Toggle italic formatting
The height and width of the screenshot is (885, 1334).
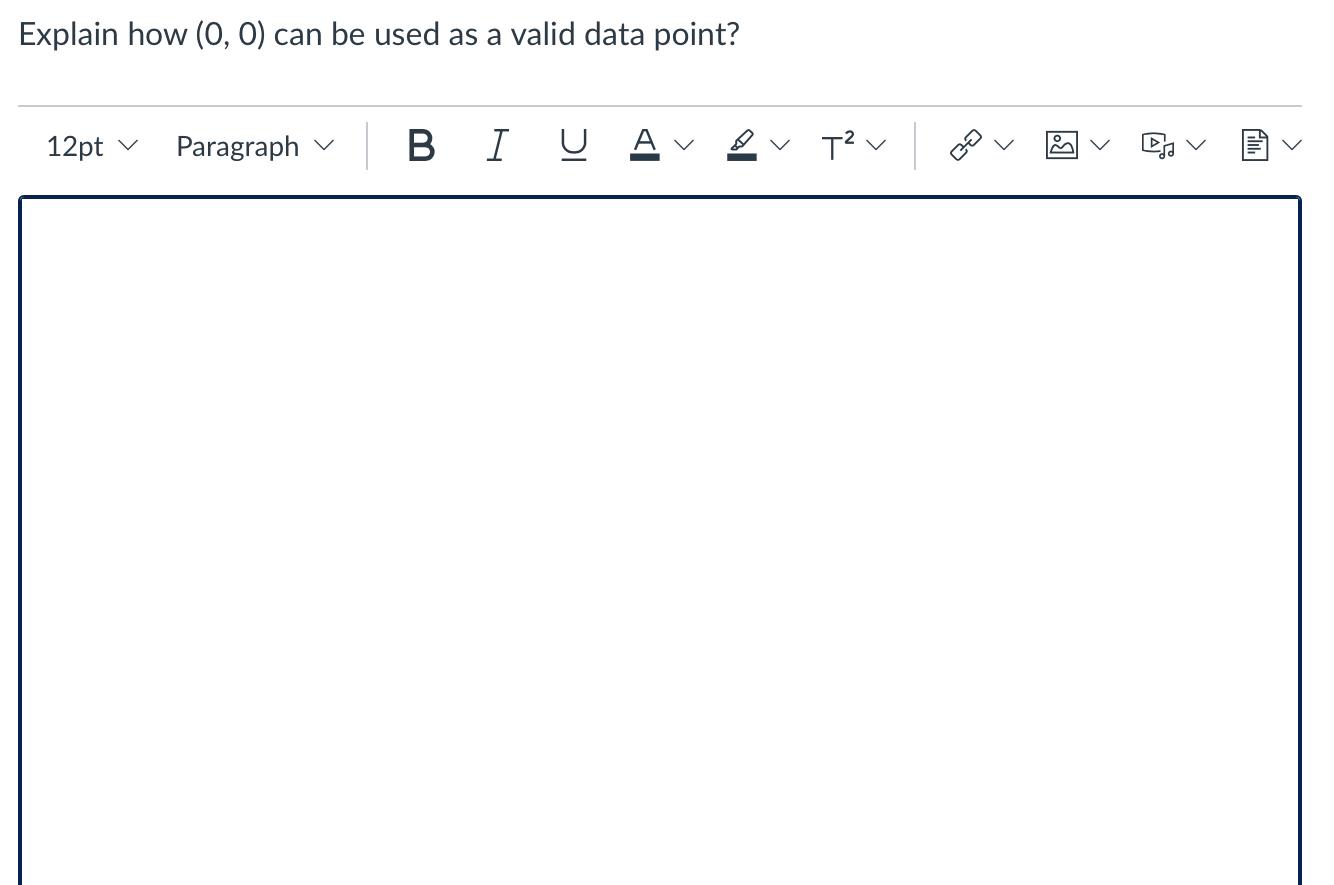[497, 146]
